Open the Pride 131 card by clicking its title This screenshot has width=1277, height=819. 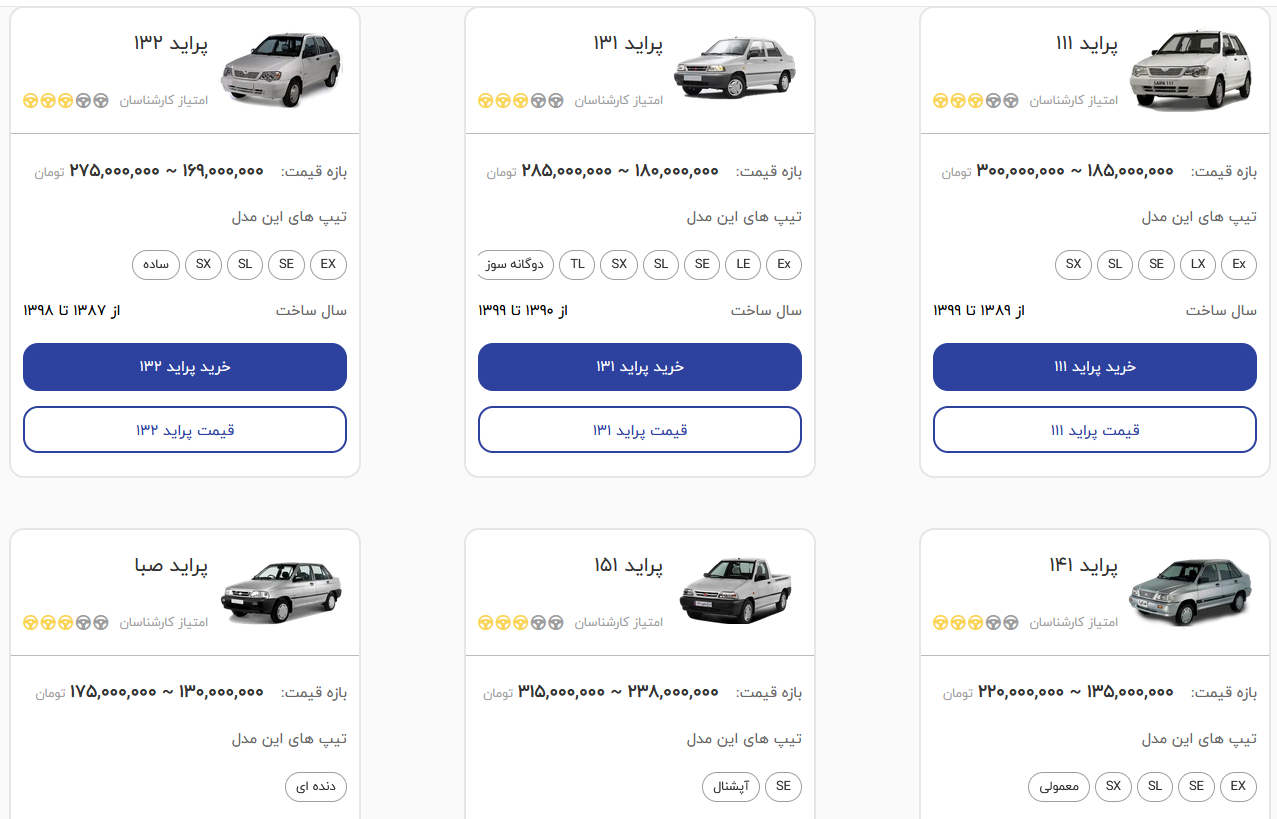click(x=628, y=44)
